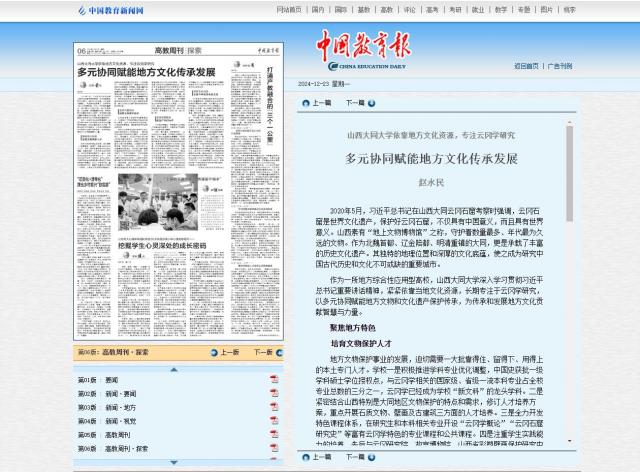
Task: Open the 高考 navigation item
Action: 432,10
